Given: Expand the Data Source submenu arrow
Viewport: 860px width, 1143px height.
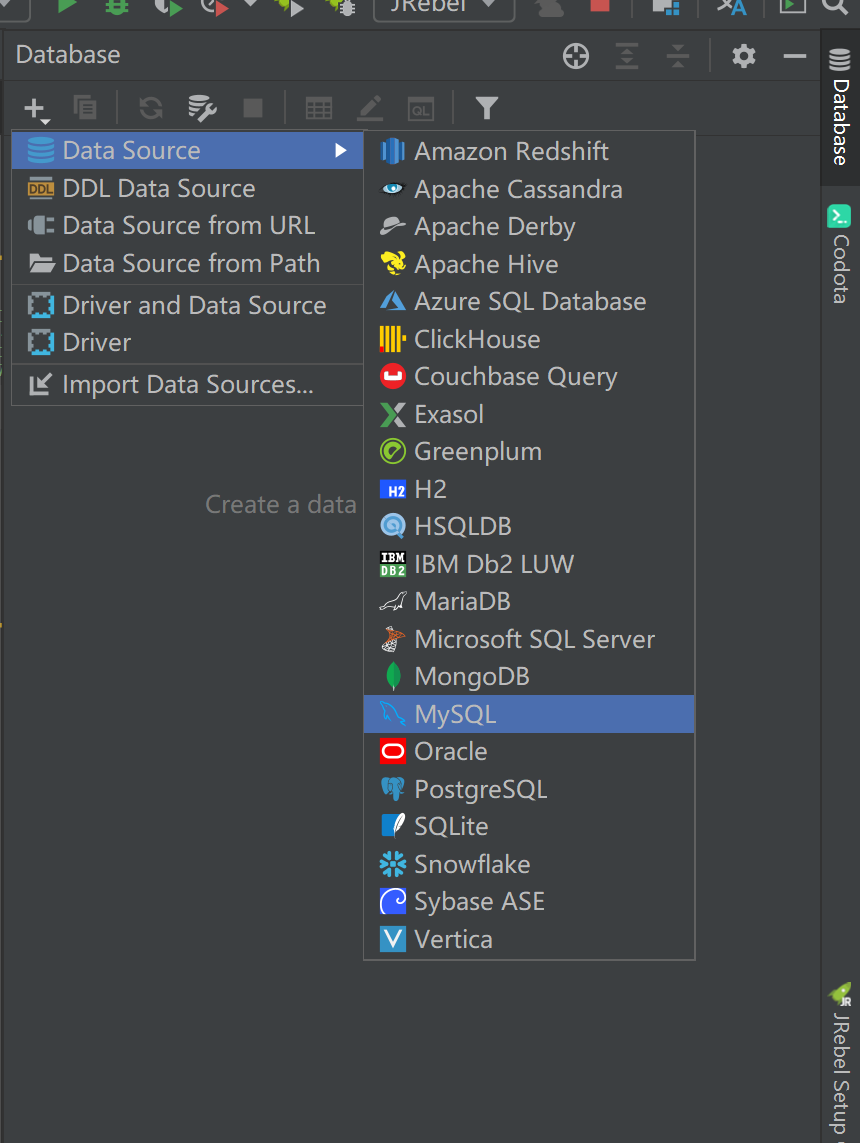Looking at the screenshot, I should (x=340, y=150).
